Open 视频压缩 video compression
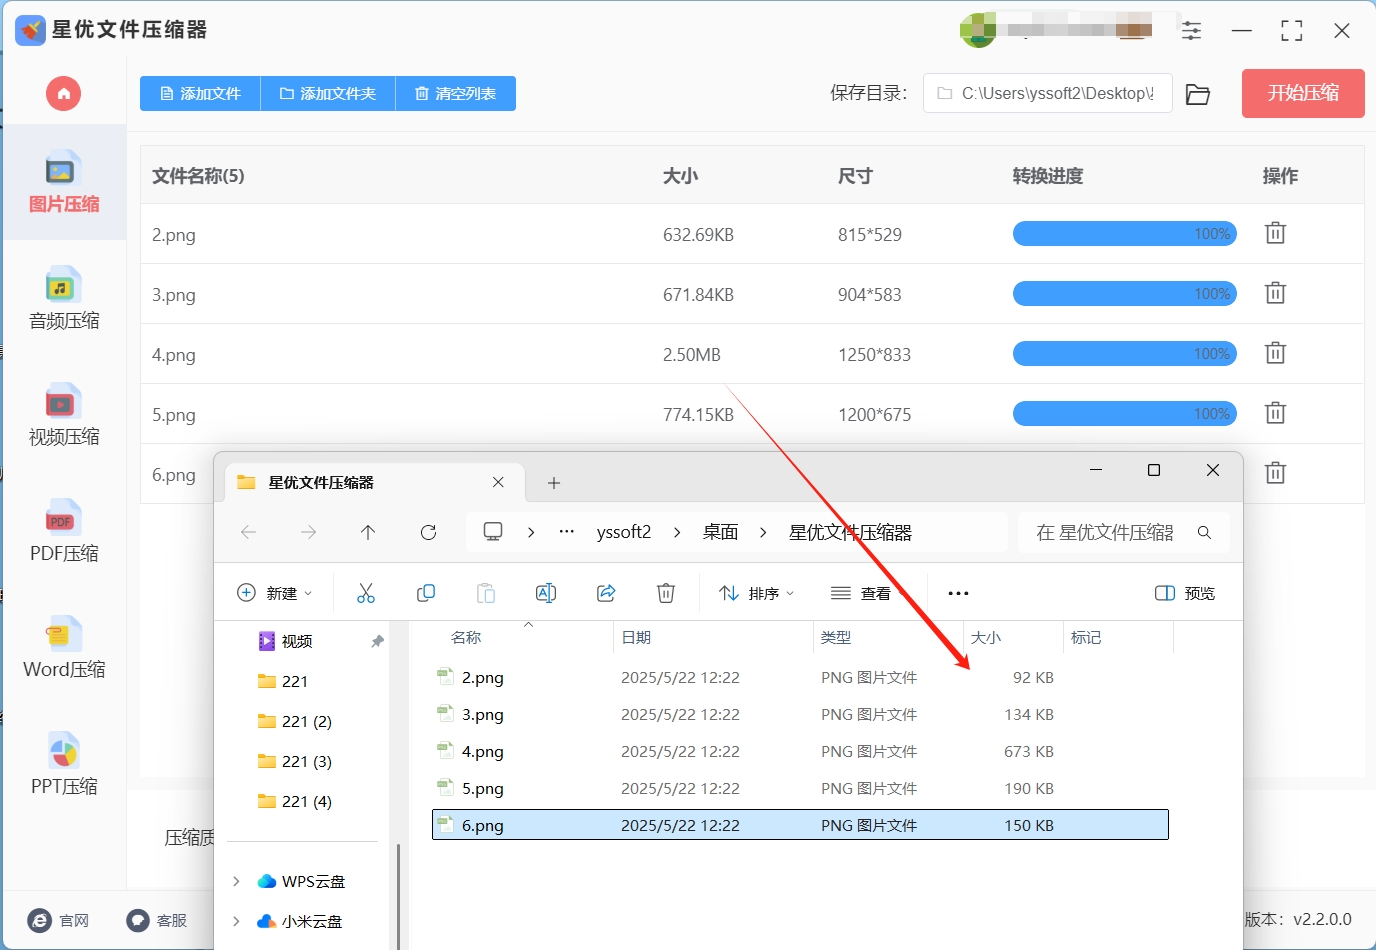This screenshot has width=1376, height=950. coord(64,415)
